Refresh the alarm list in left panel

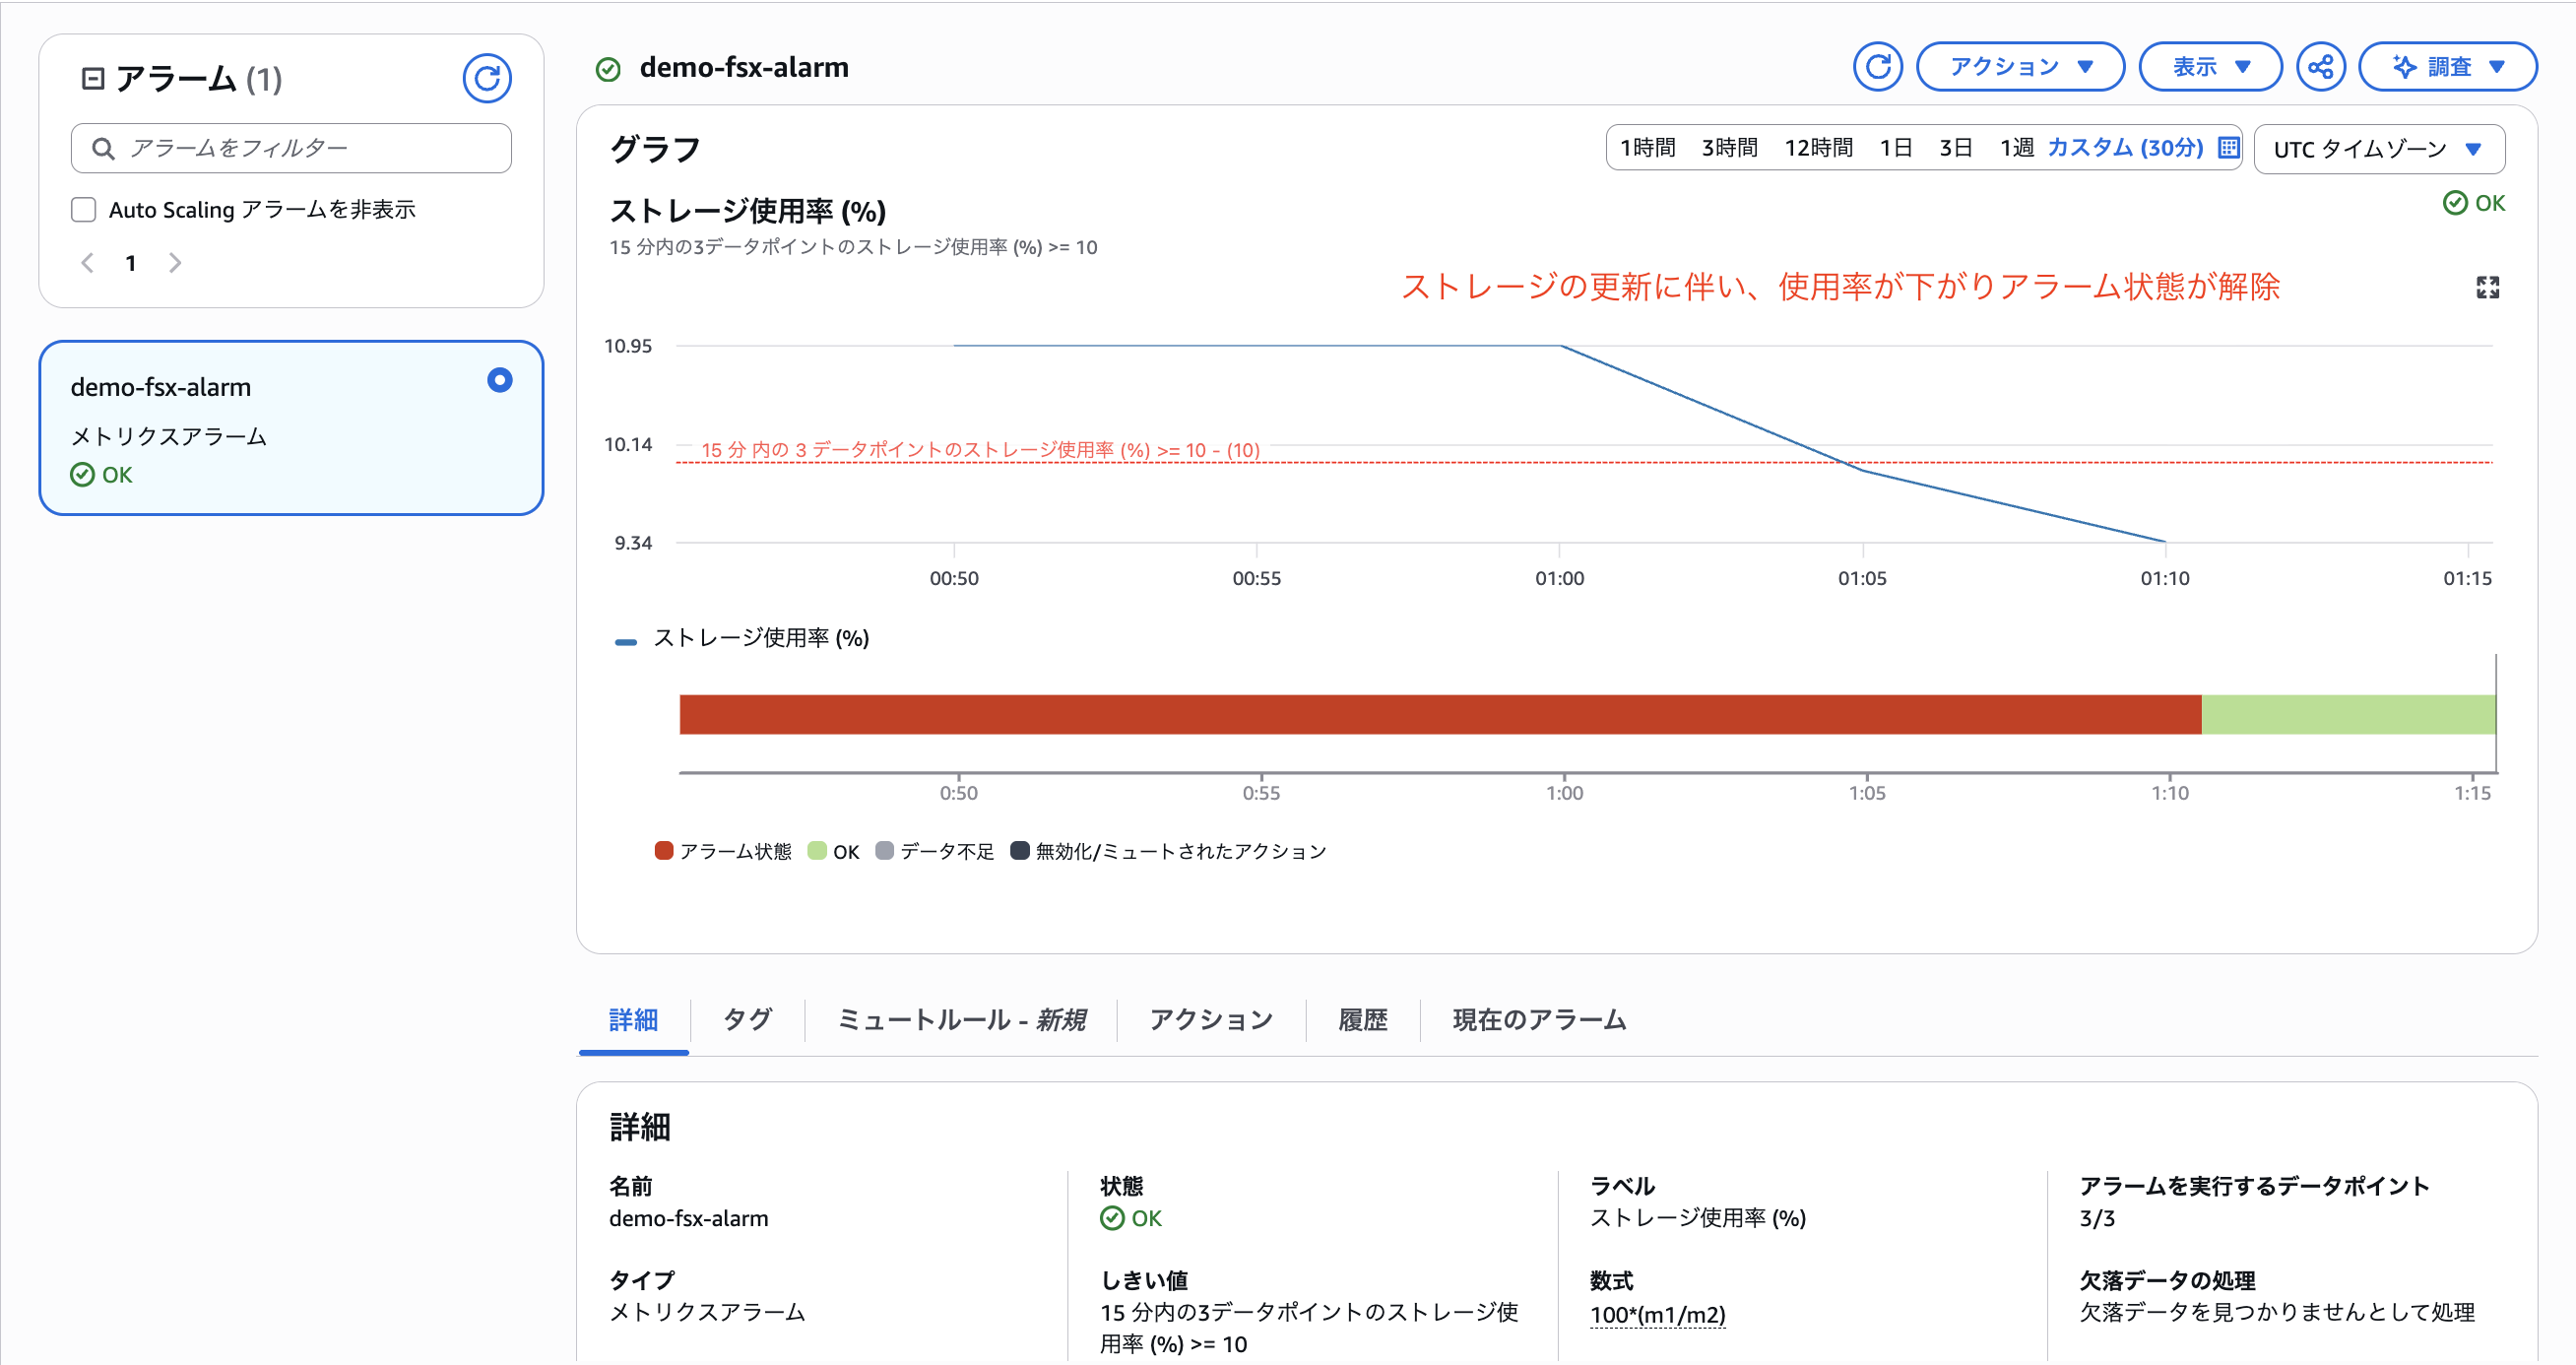[486, 78]
